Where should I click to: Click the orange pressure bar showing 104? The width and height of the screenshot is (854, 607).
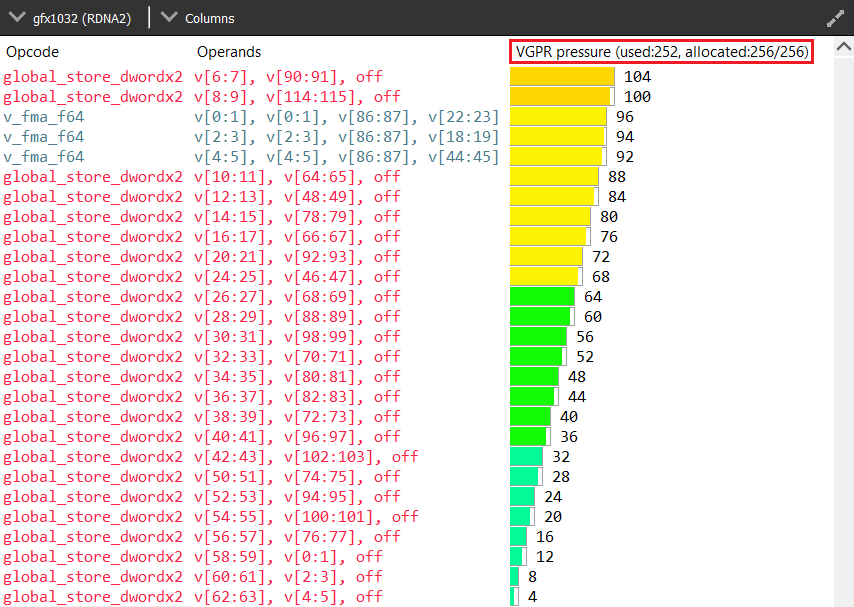pyautogui.click(x=560, y=76)
